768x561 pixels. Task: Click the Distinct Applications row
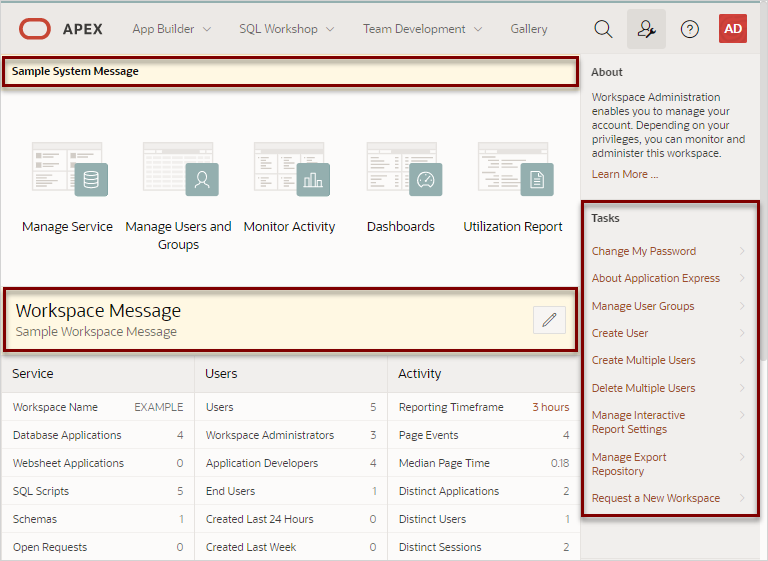[x=484, y=491]
